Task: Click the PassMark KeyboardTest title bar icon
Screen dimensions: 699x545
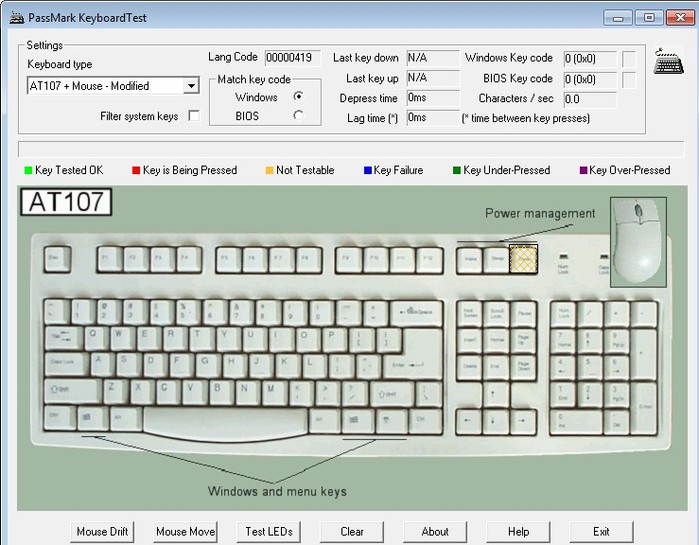Action: pyautogui.click(x=16, y=18)
